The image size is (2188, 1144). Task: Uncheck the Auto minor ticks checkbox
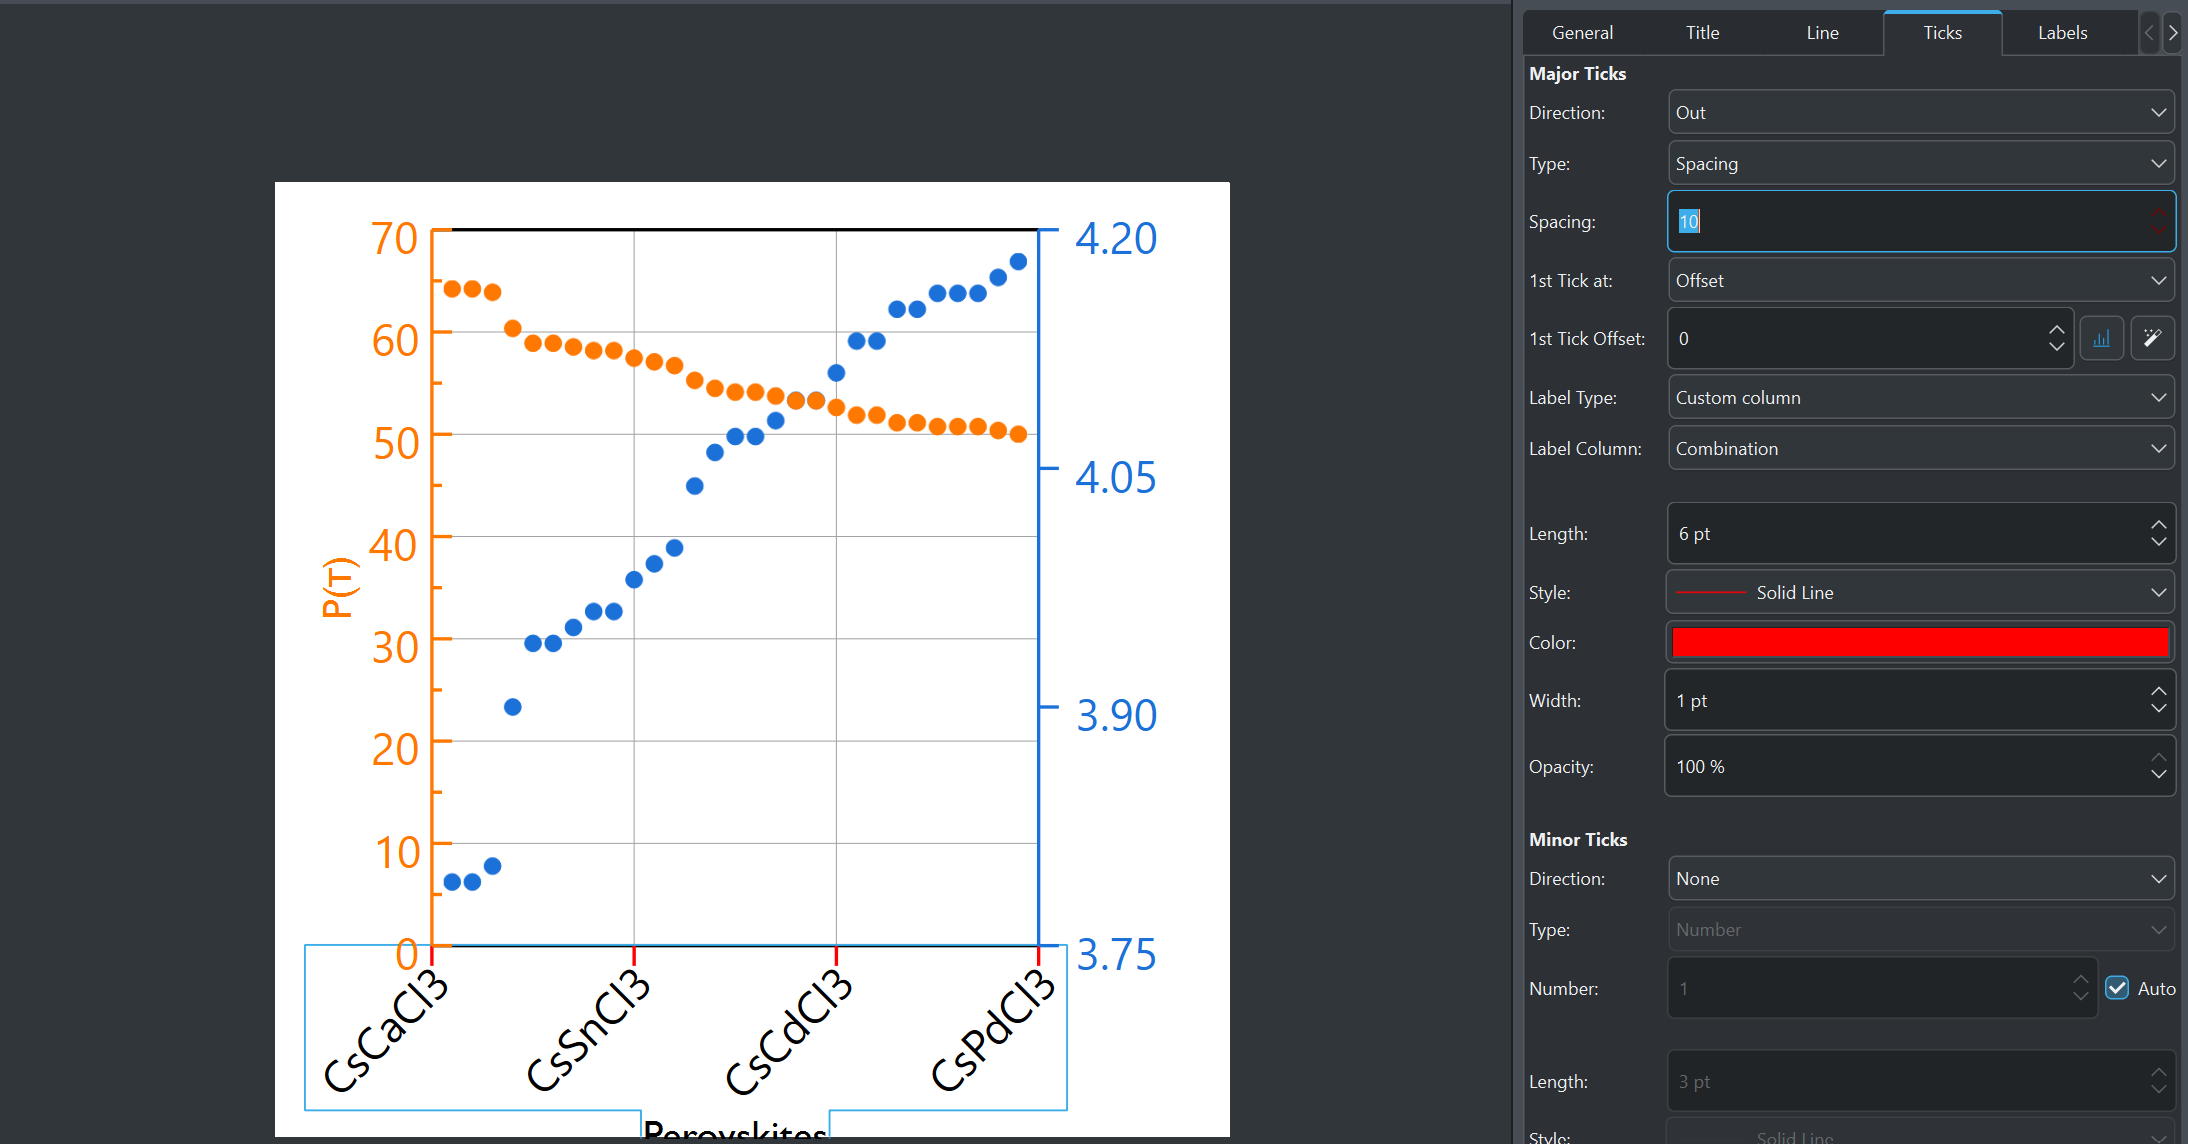pos(2117,988)
